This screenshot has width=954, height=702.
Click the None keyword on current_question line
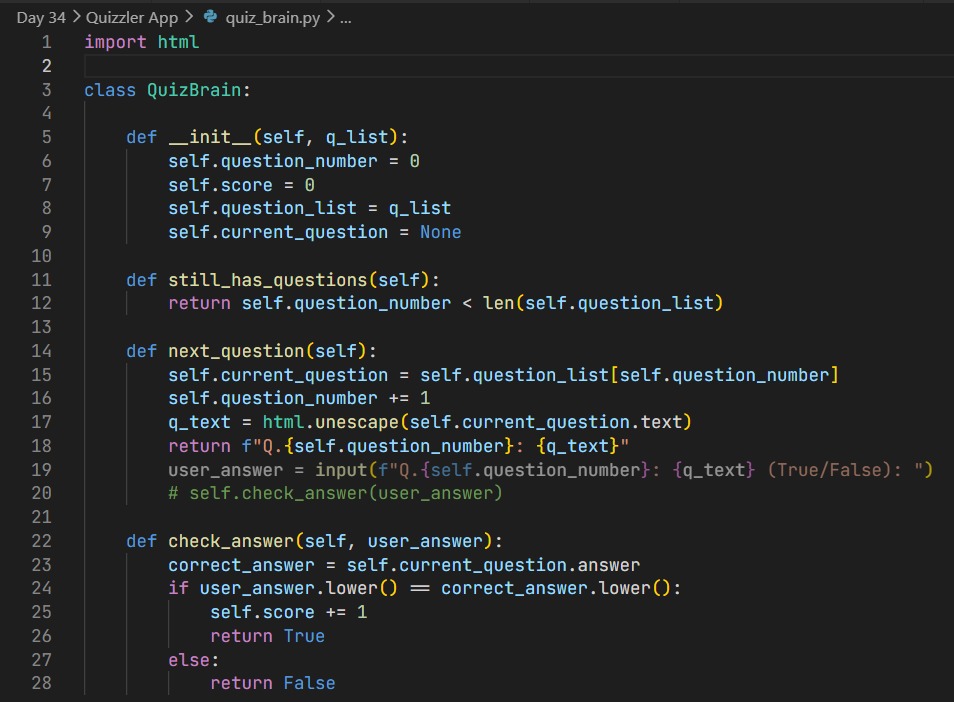coord(441,231)
